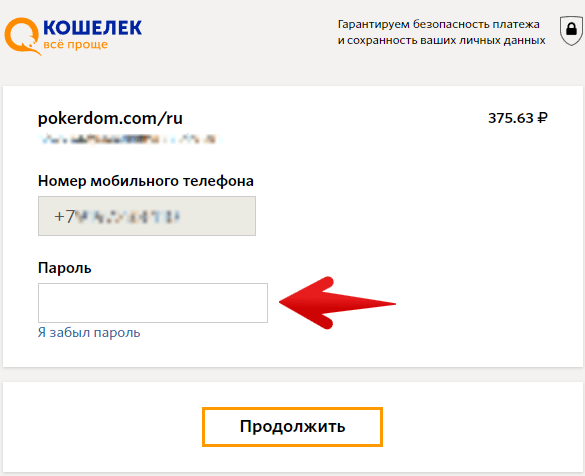Focus the Пароль password input field

pyautogui.click(x=153, y=303)
